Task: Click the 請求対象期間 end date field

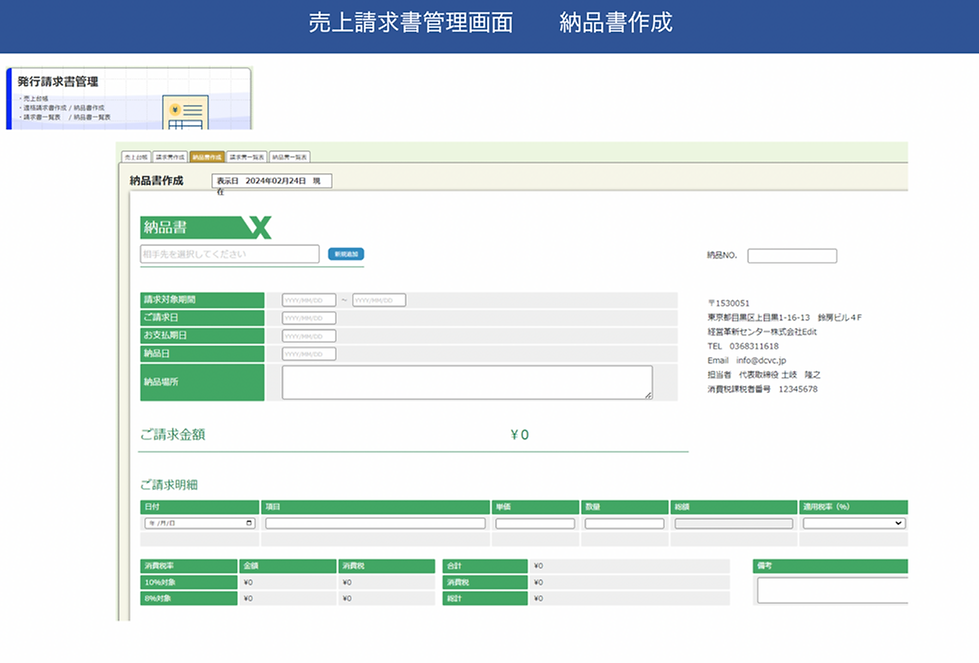Action: tap(379, 300)
